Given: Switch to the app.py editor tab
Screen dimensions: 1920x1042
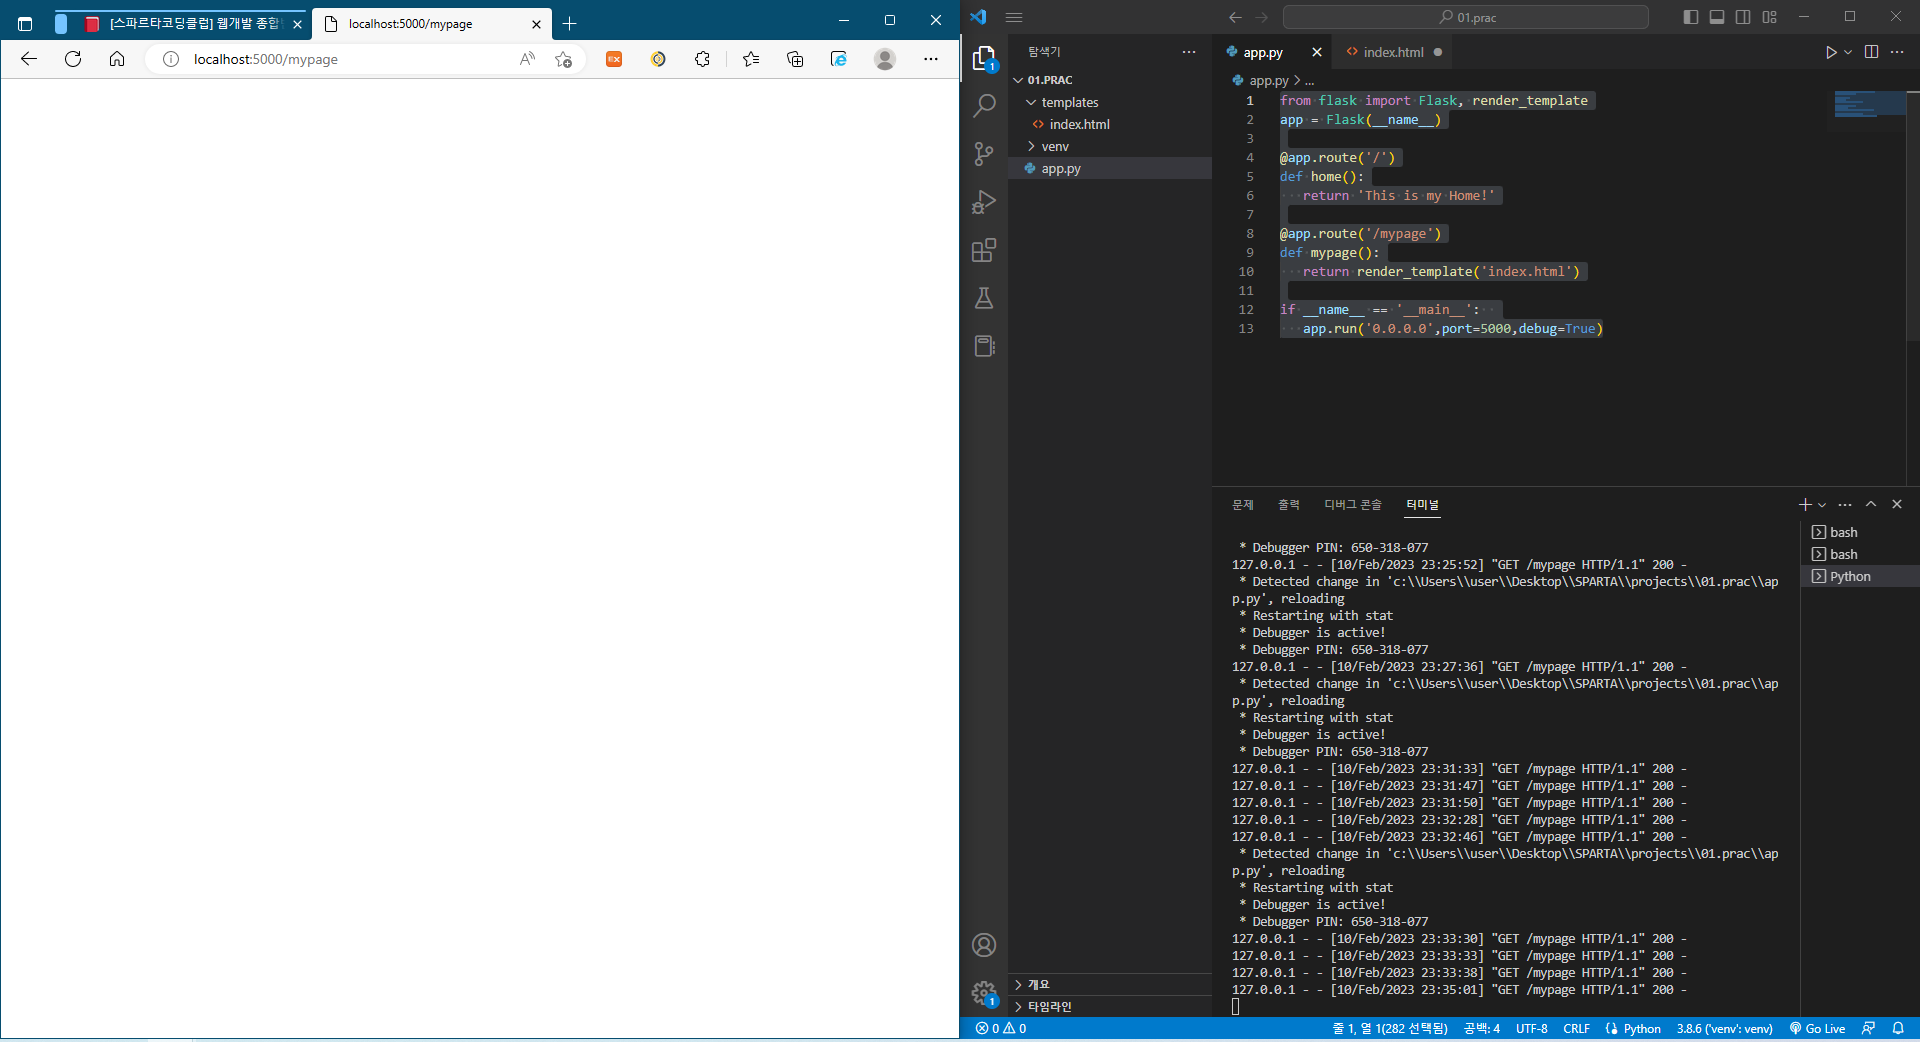Looking at the screenshot, I should point(1262,52).
